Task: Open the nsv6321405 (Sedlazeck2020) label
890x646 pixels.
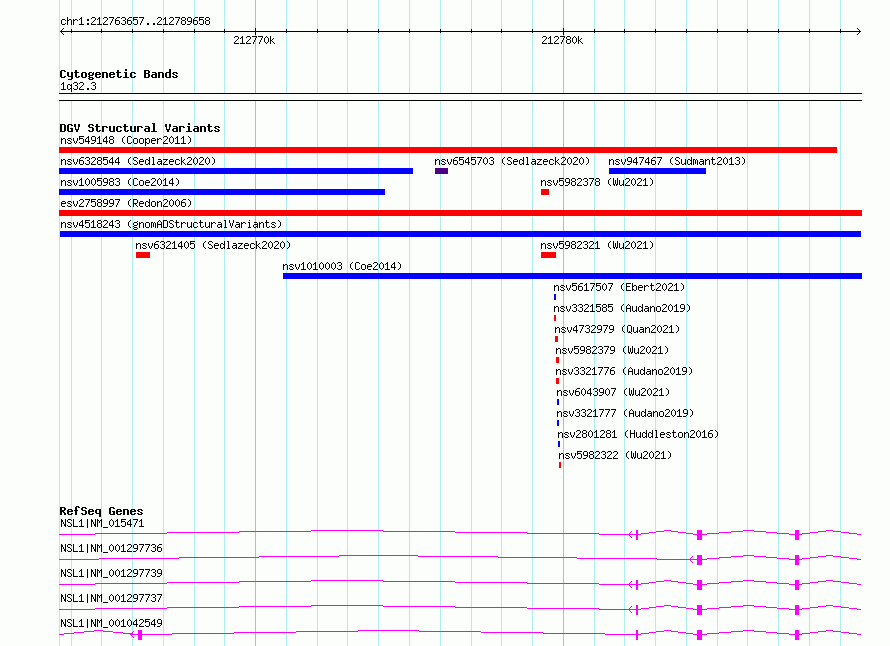Action: tap(213, 245)
